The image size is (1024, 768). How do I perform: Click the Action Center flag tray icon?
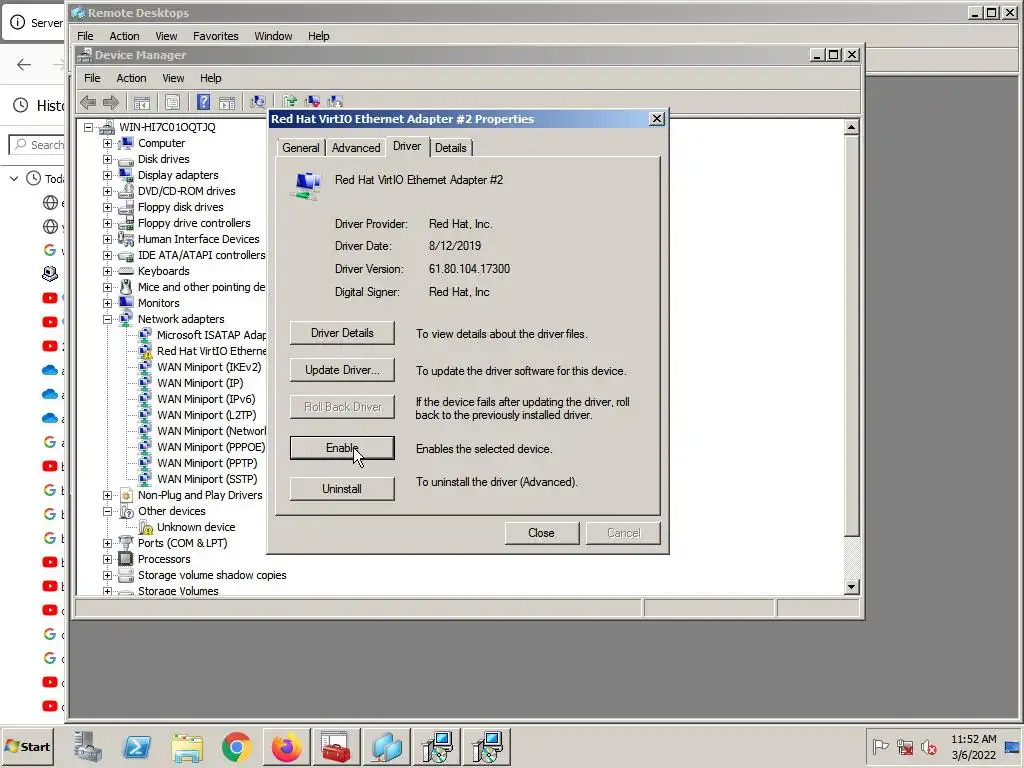[880, 746]
